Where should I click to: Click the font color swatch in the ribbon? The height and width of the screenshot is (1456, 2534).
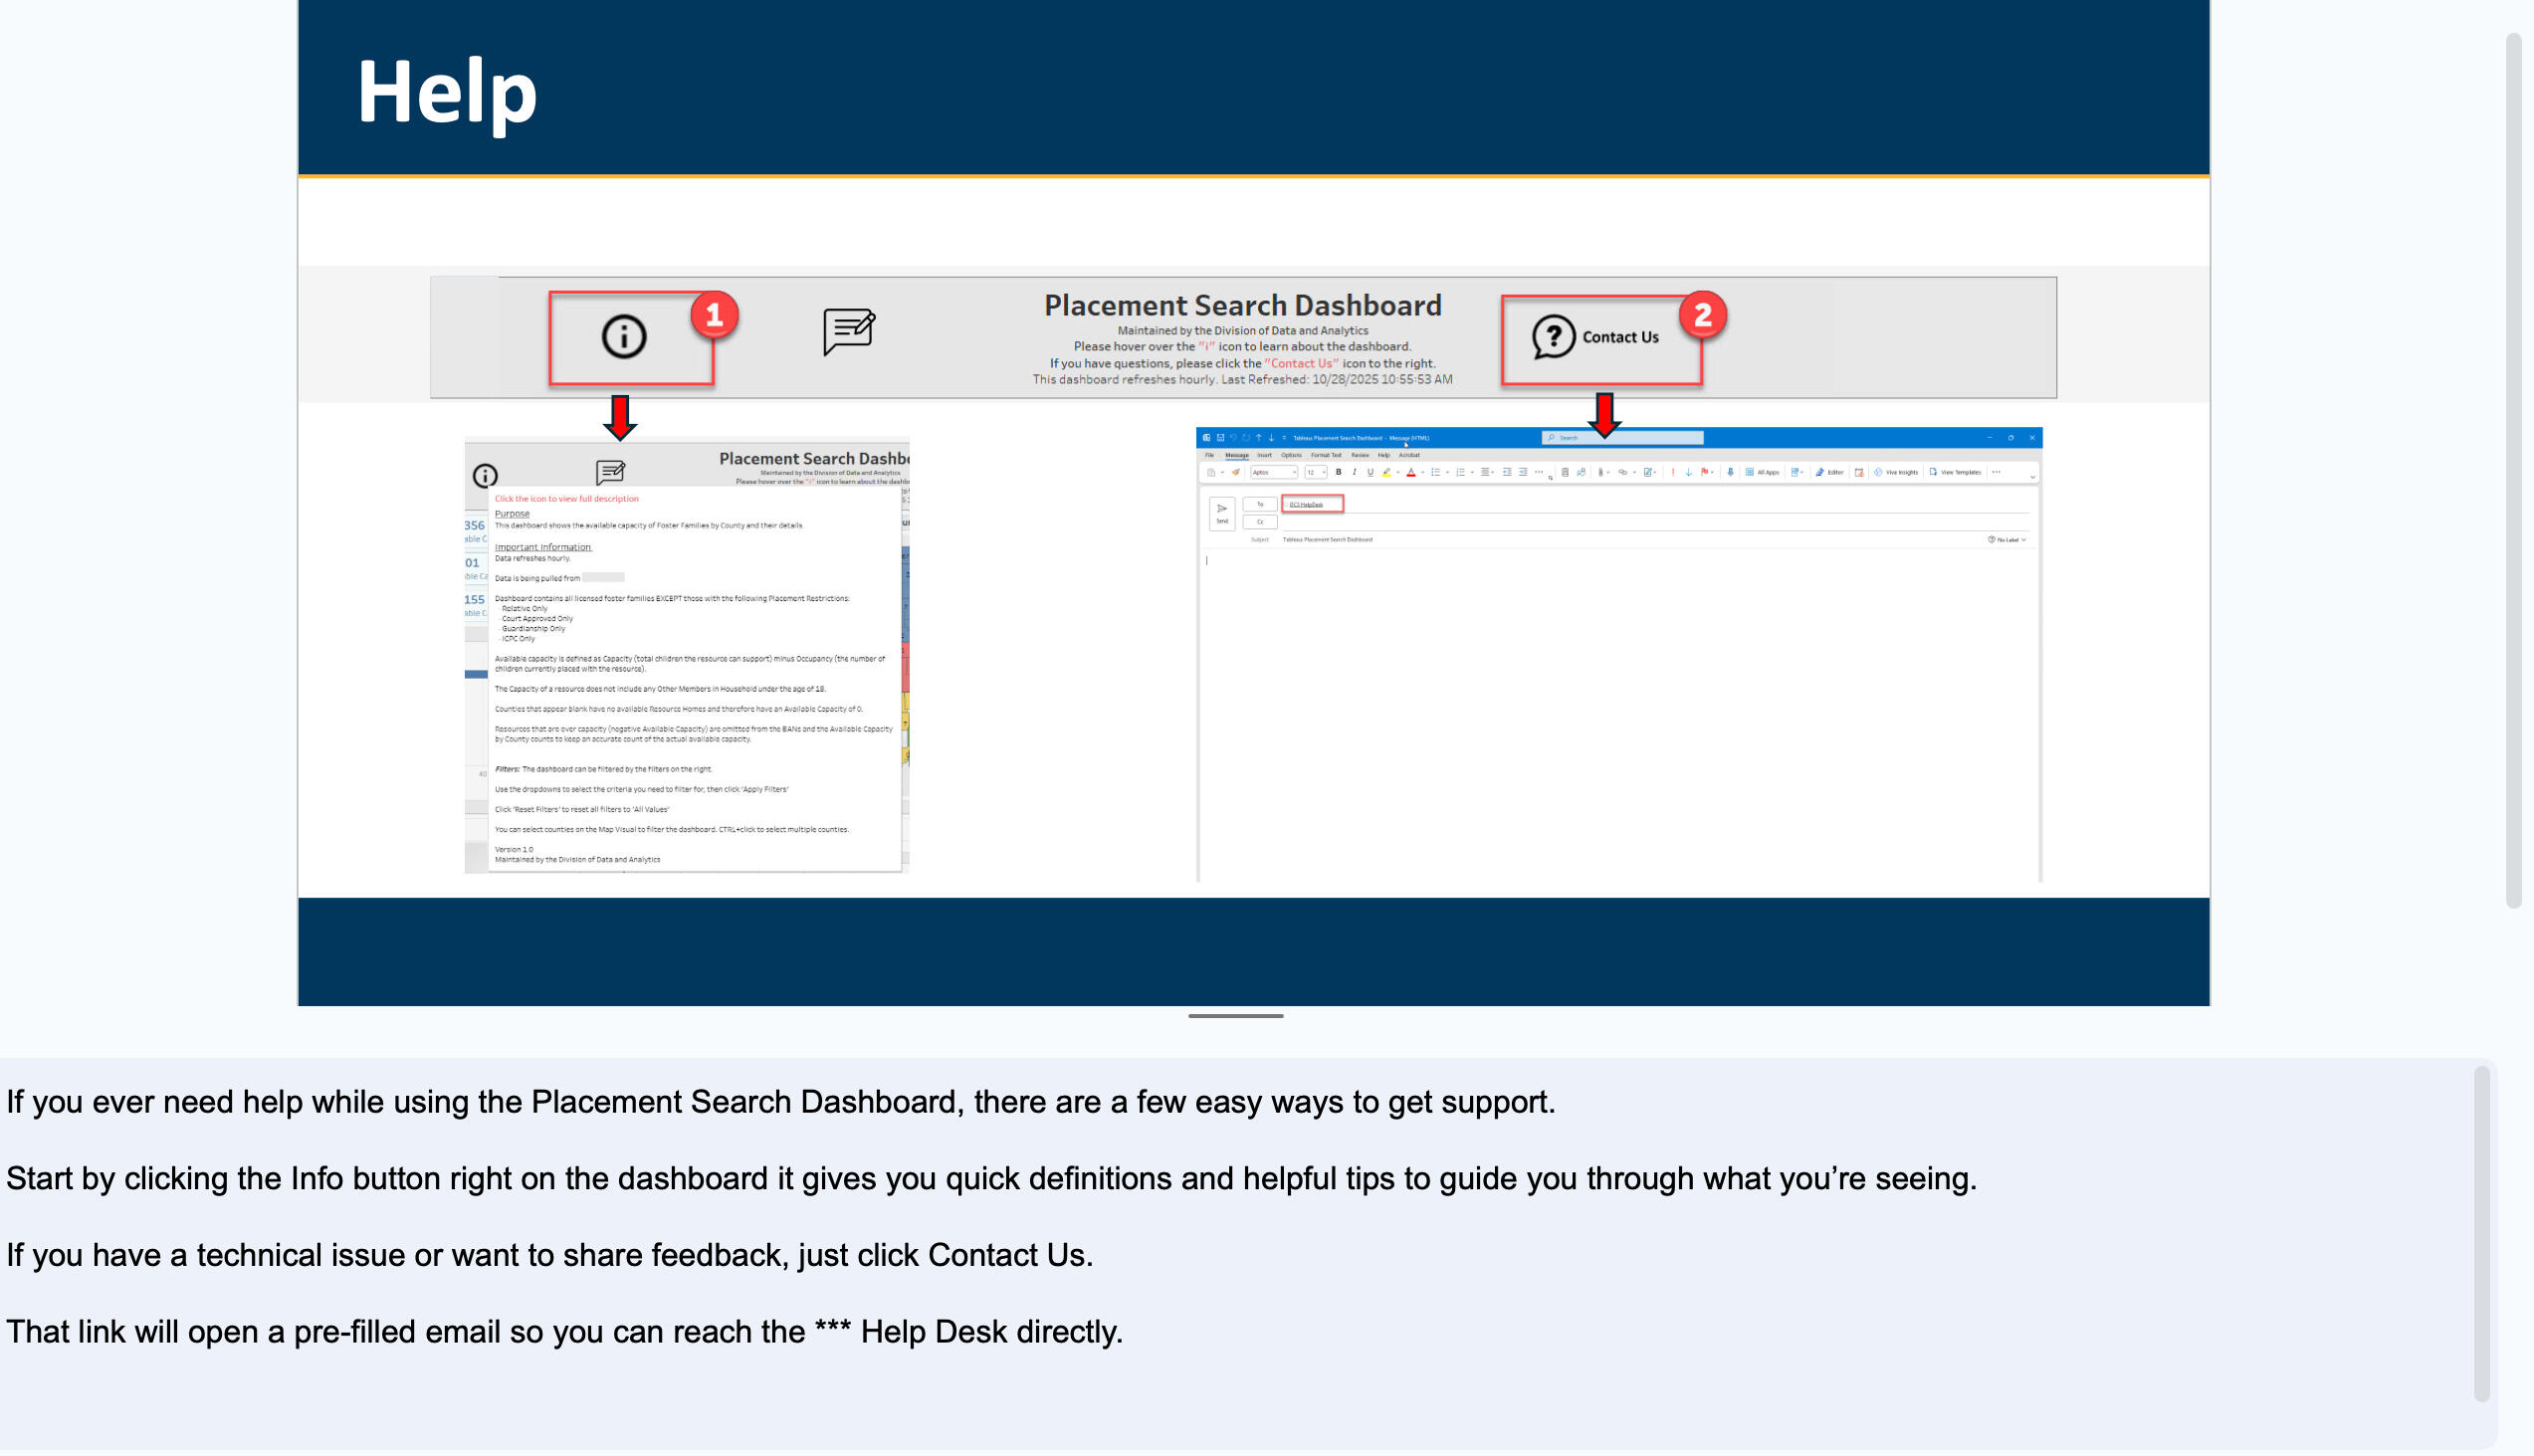1412,472
